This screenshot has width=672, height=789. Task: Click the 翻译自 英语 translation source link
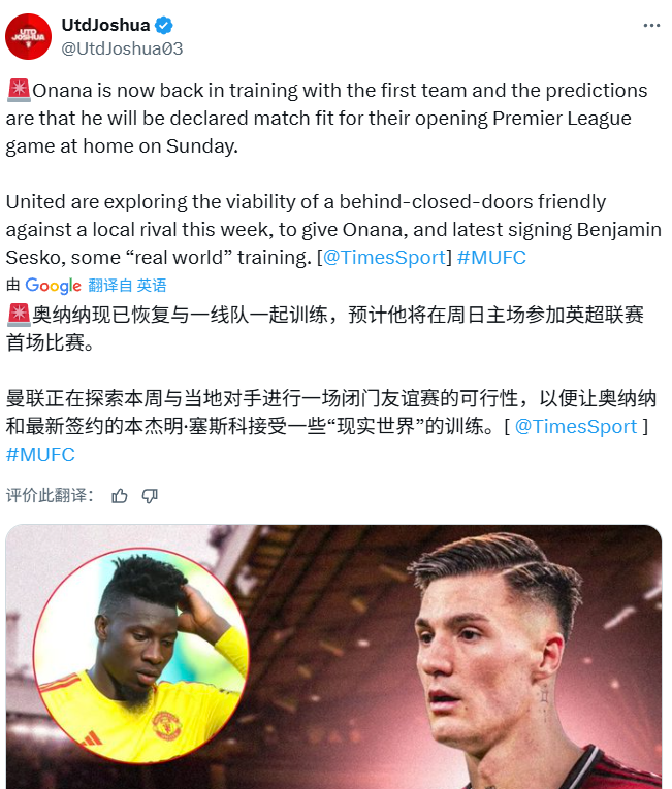point(127,285)
